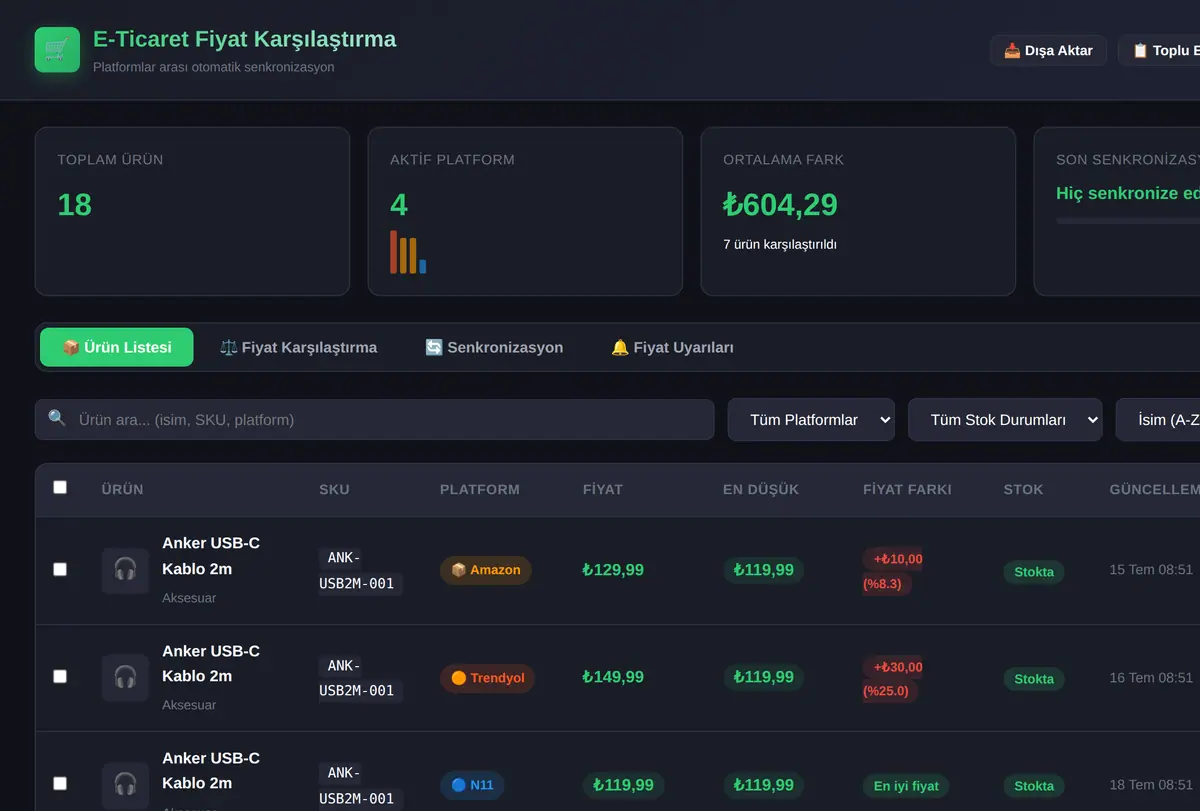Open the Tüm Stok Durumları dropdown
The height and width of the screenshot is (811, 1200).
pyautogui.click(x=1005, y=420)
